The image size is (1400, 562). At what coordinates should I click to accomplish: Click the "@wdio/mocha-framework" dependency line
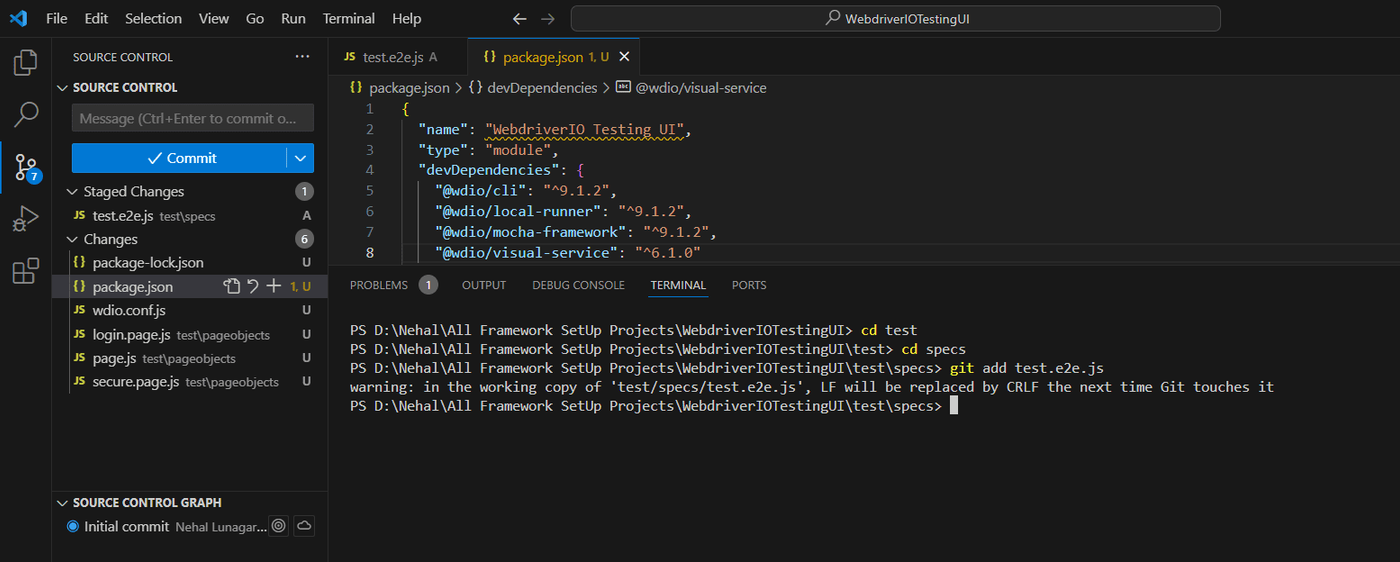pos(576,232)
